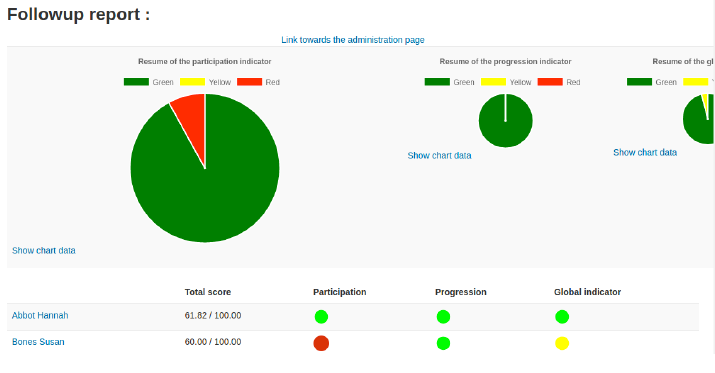This screenshot has height=373, width=715.
Task: Click the Participation column header
Action: pyautogui.click(x=339, y=292)
